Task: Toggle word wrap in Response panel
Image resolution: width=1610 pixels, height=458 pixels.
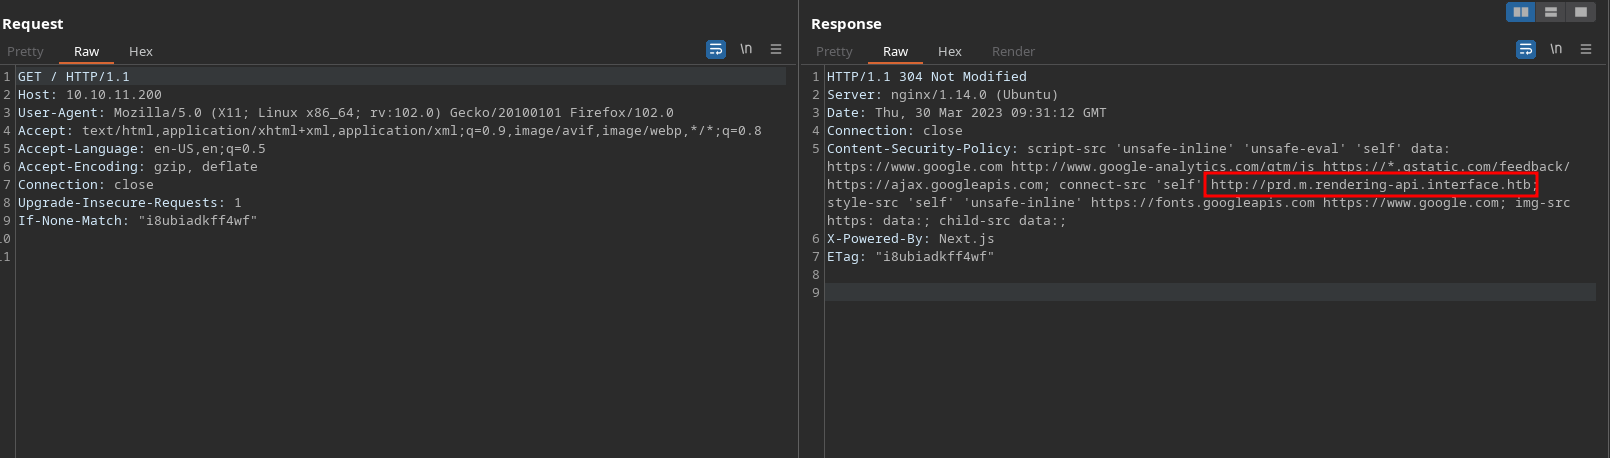Action: pyautogui.click(x=1525, y=49)
